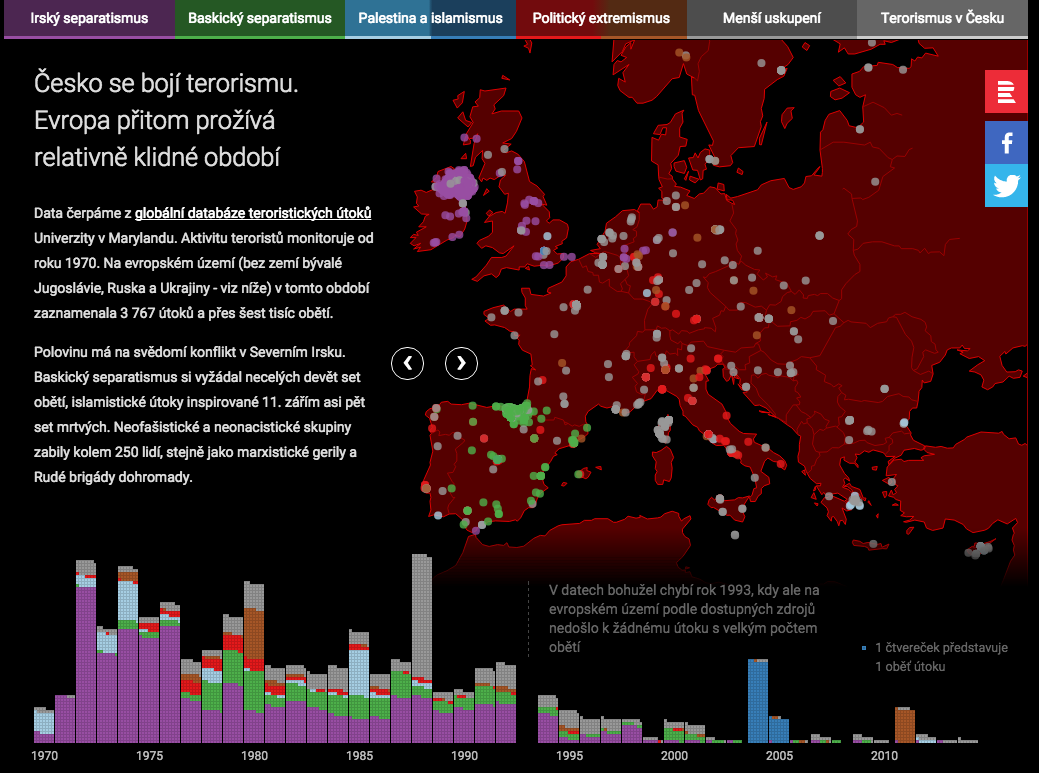Open the Politický extremismus tab
Image resolution: width=1039 pixels, height=773 pixels.
click(601, 19)
